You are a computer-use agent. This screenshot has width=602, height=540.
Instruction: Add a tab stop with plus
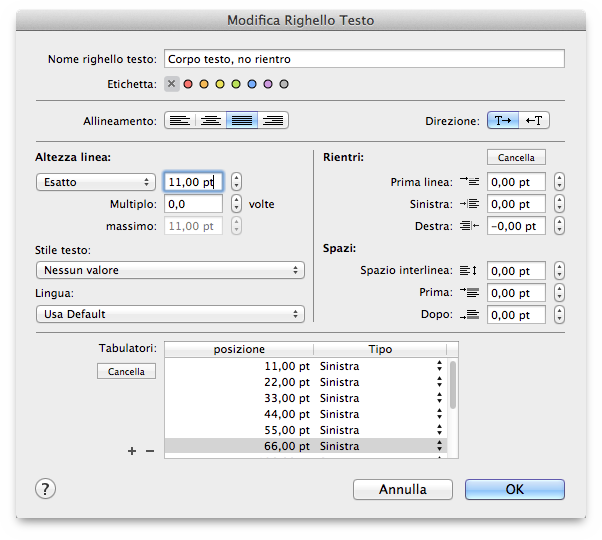(x=132, y=451)
